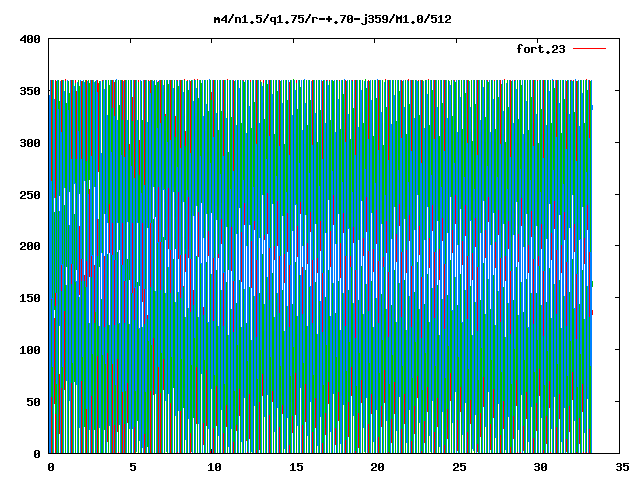Viewport: 640px width, 480px height.
Task: Click the y-axis label 350
Action: 30,91
